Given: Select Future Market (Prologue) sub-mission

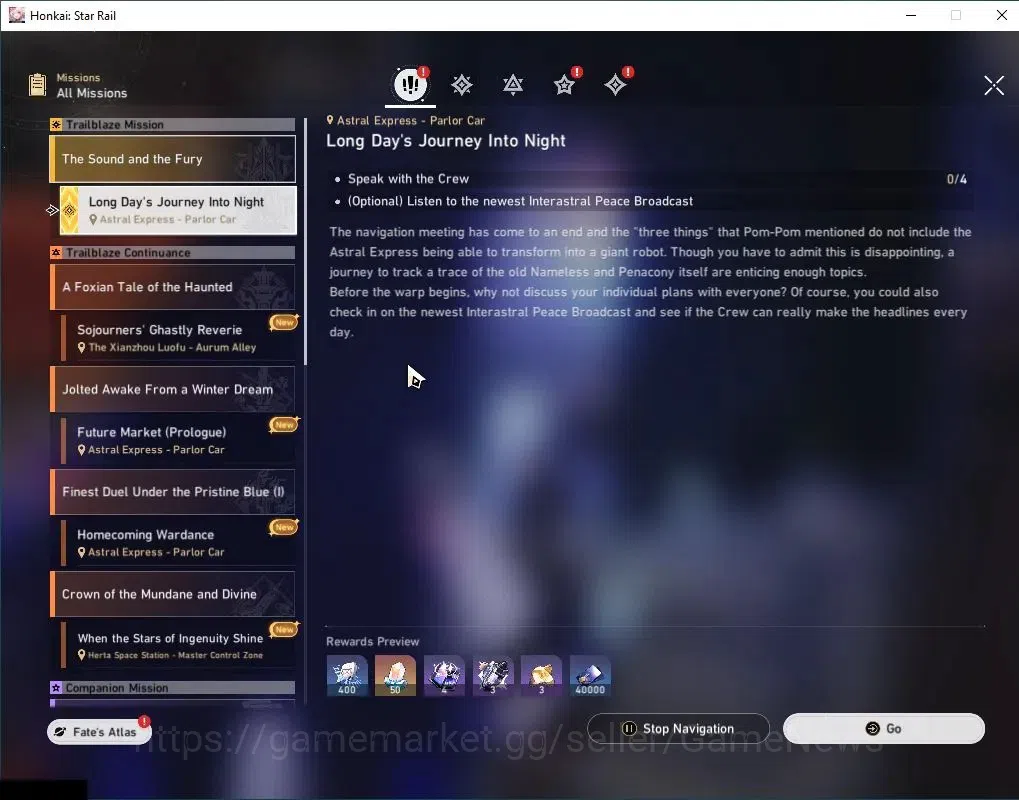Looking at the screenshot, I should click(x=180, y=440).
